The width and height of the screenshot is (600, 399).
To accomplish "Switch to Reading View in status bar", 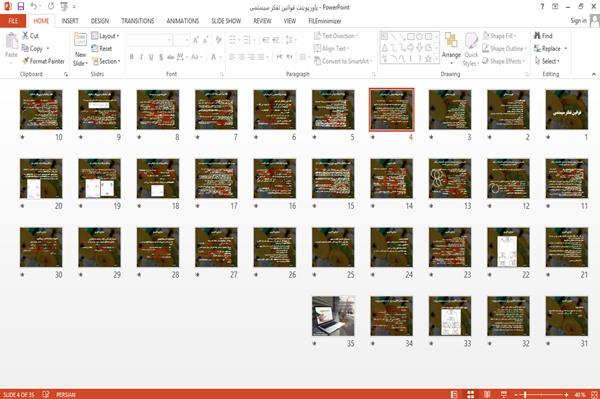I will [487, 394].
